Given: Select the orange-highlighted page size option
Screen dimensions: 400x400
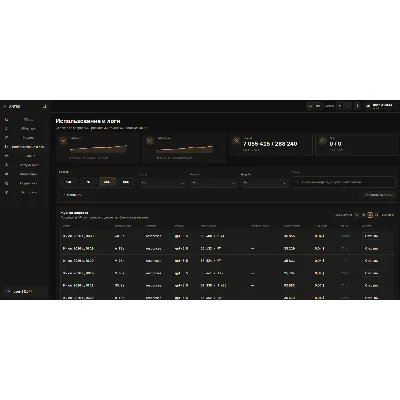Looking at the screenshot, I should click(x=370, y=215).
